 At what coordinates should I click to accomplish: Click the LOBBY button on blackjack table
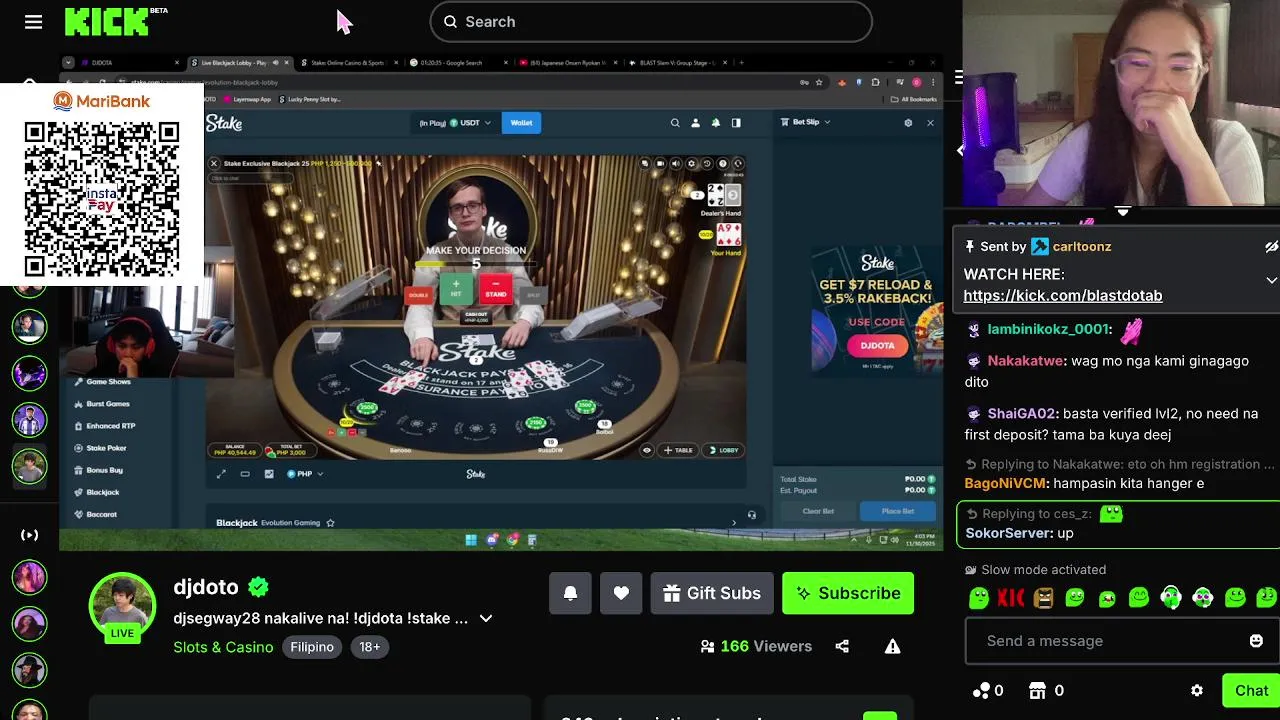tap(723, 450)
